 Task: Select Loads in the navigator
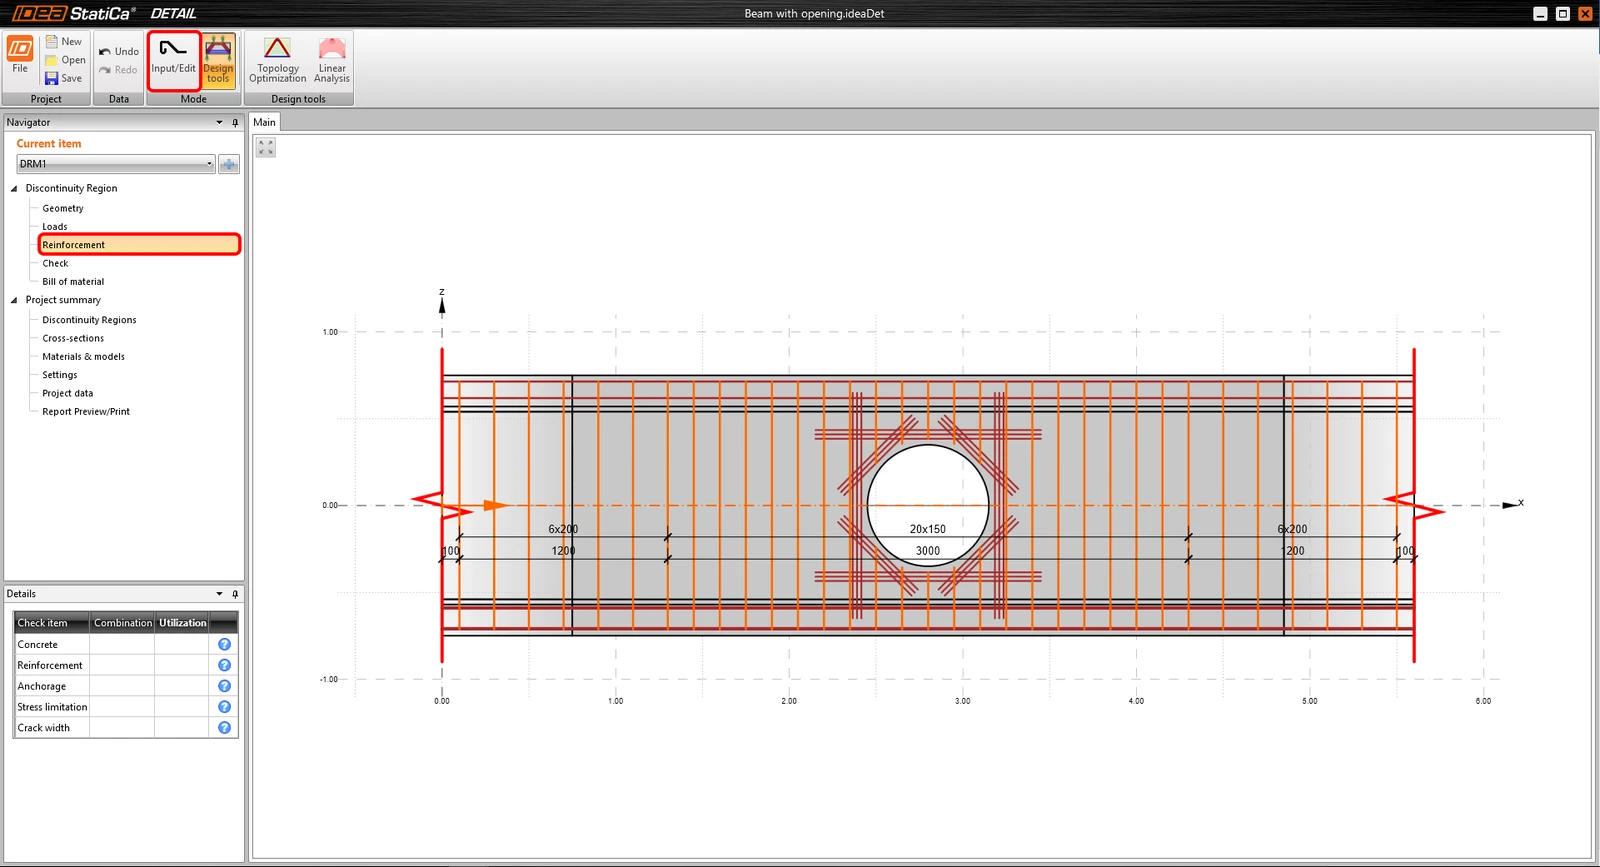coord(55,227)
